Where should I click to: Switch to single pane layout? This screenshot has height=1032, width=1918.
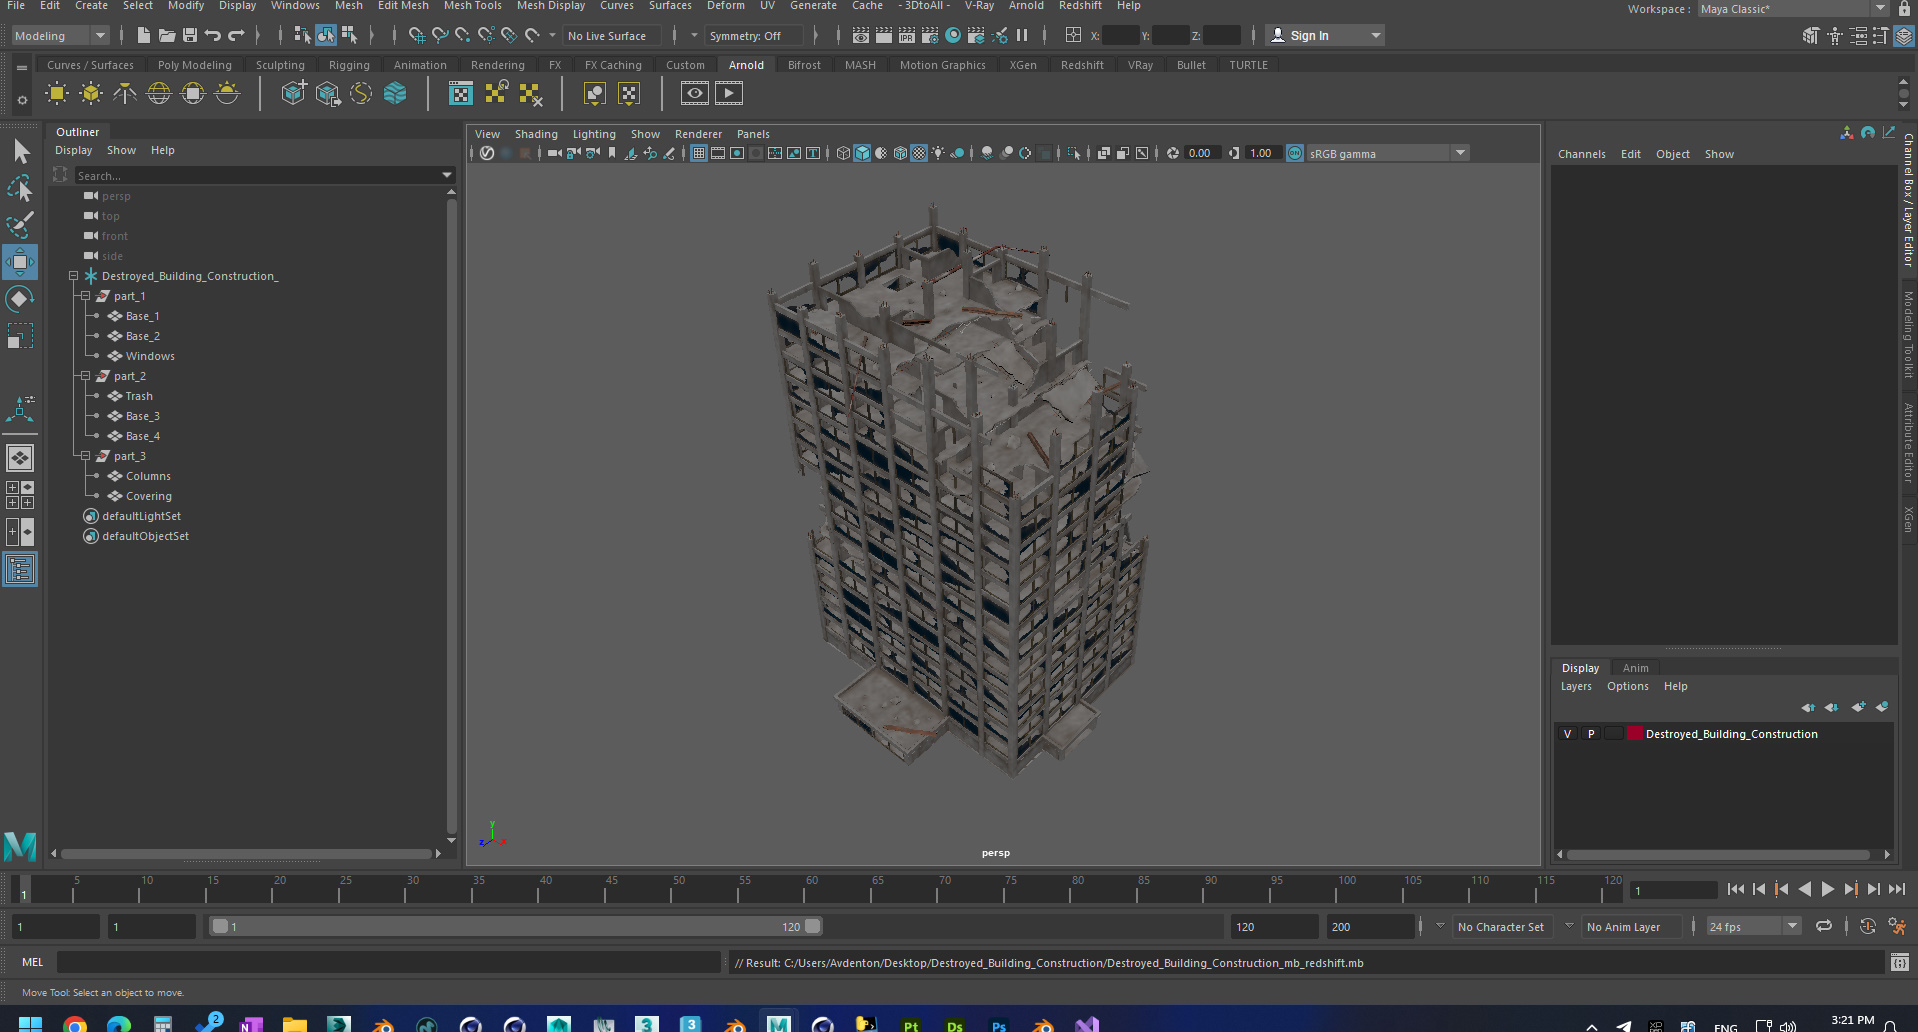tap(20, 458)
